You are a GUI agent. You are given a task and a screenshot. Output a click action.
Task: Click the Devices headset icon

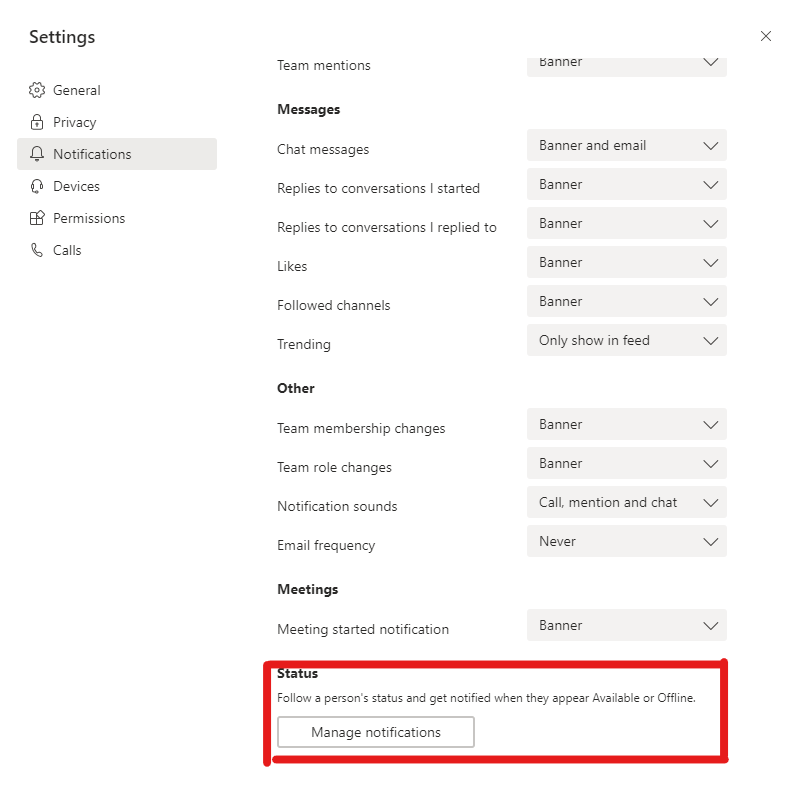click(x=37, y=186)
